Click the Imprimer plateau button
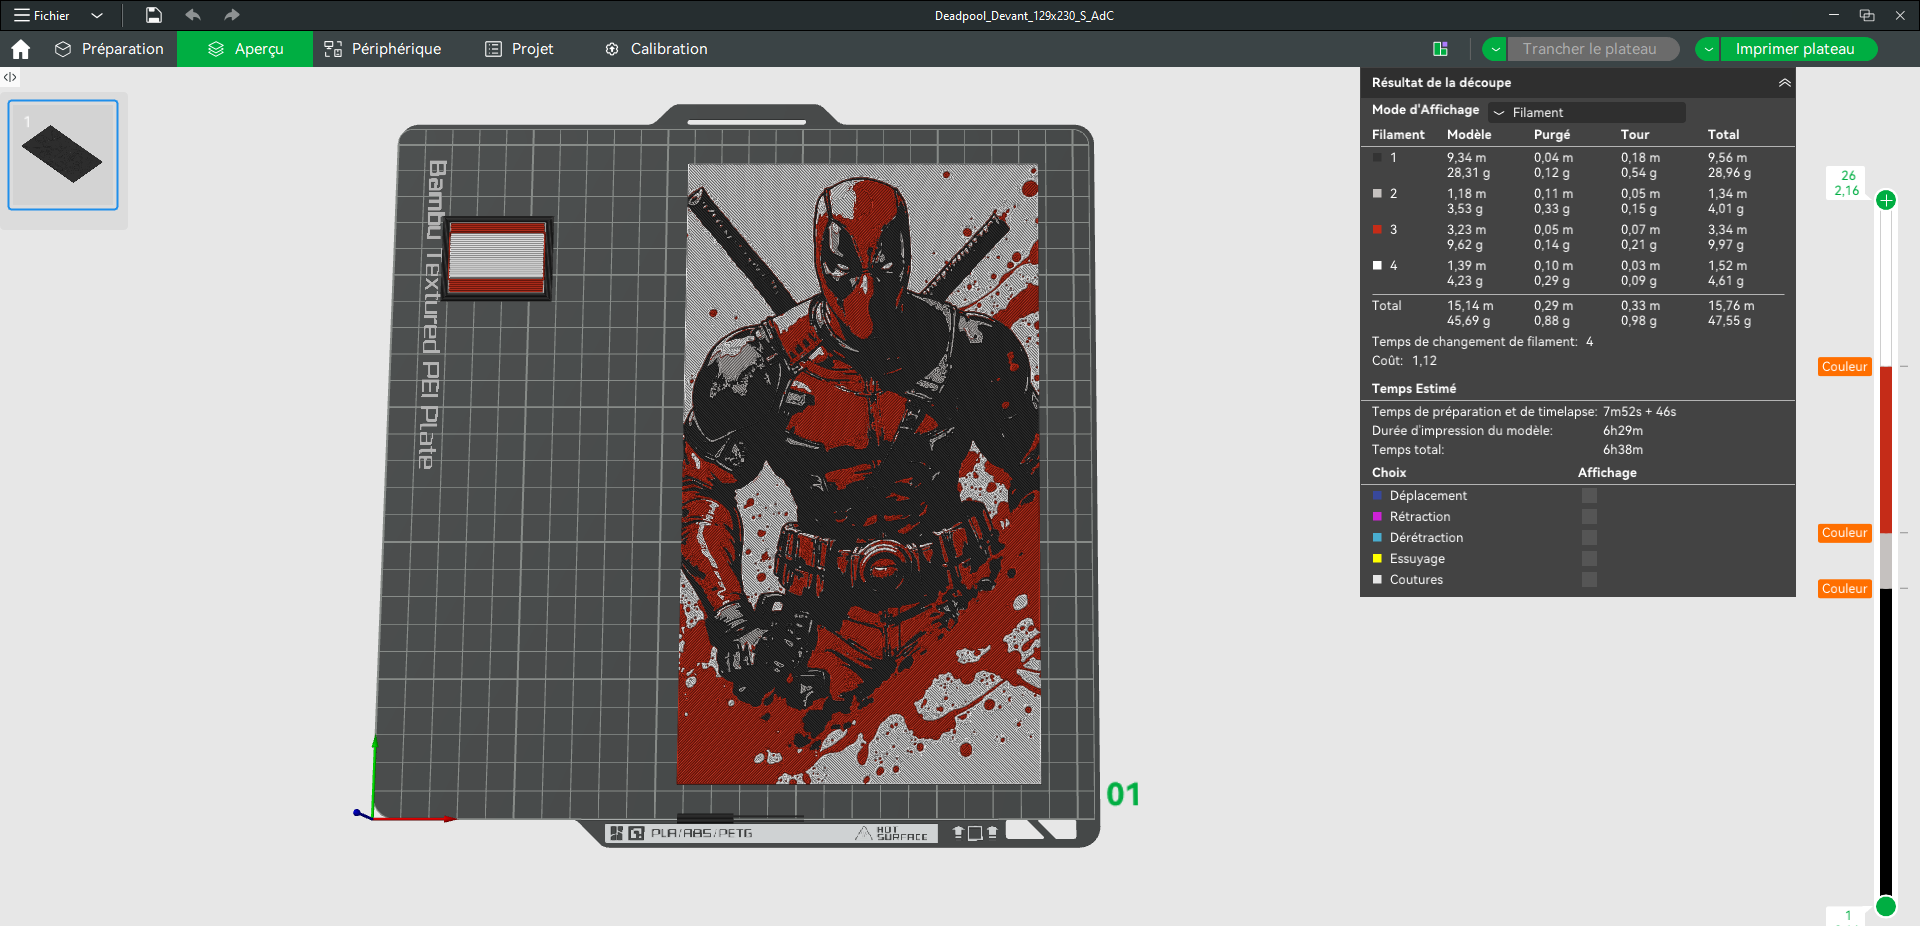1920x926 pixels. [1798, 49]
